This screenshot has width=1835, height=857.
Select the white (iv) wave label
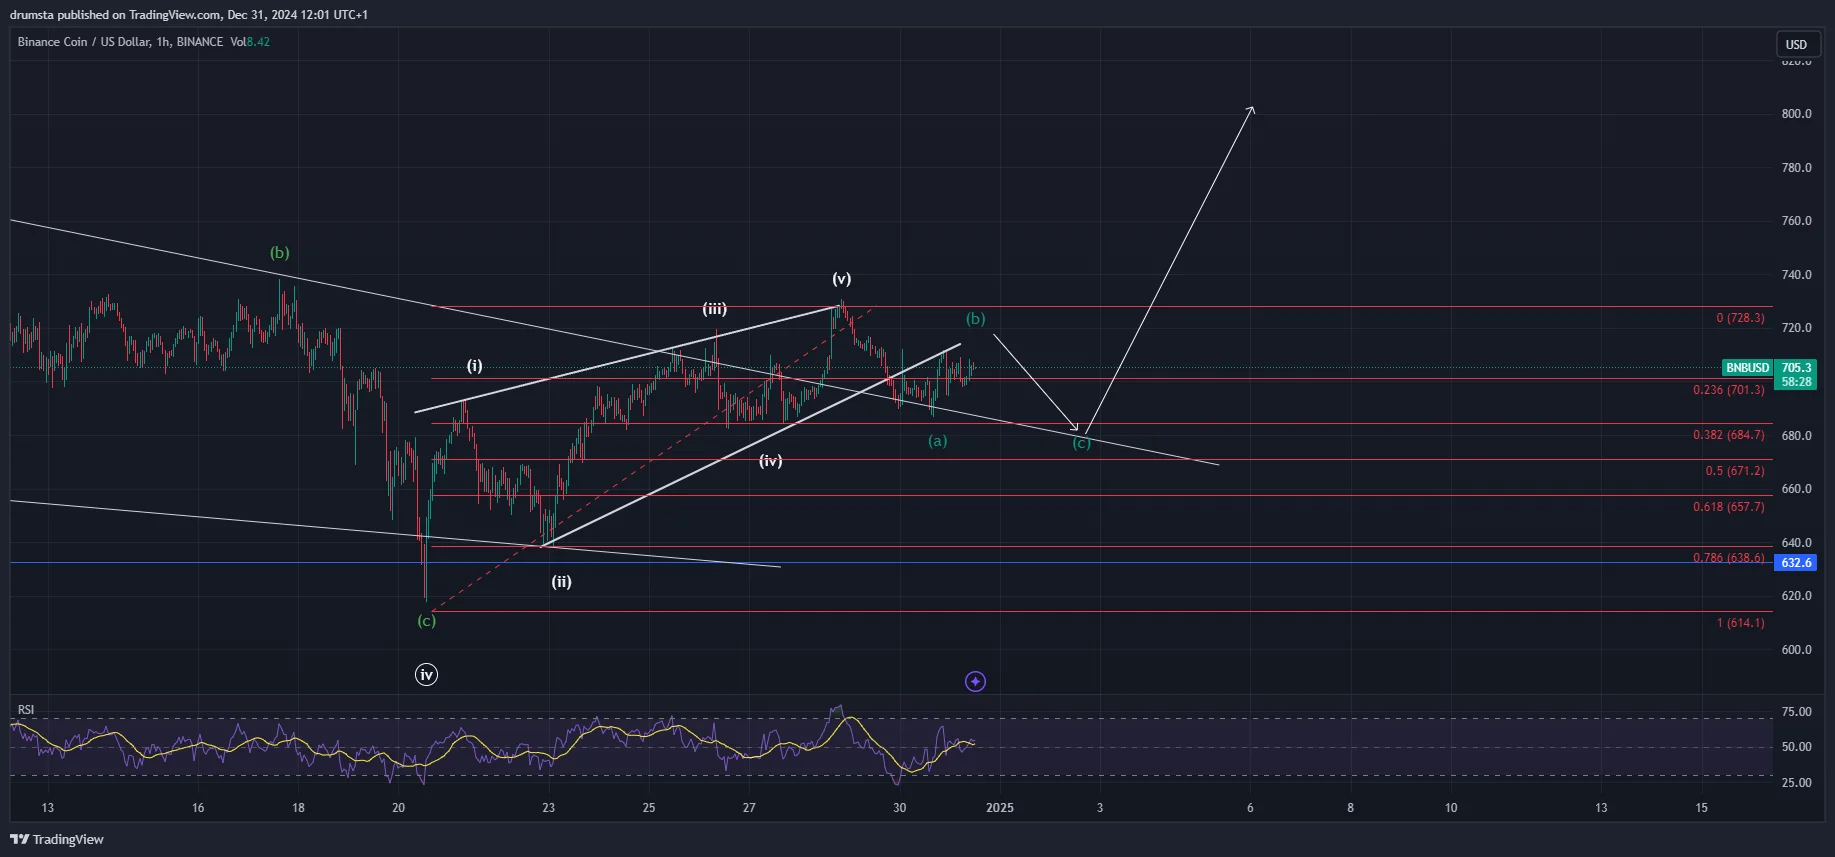770,461
